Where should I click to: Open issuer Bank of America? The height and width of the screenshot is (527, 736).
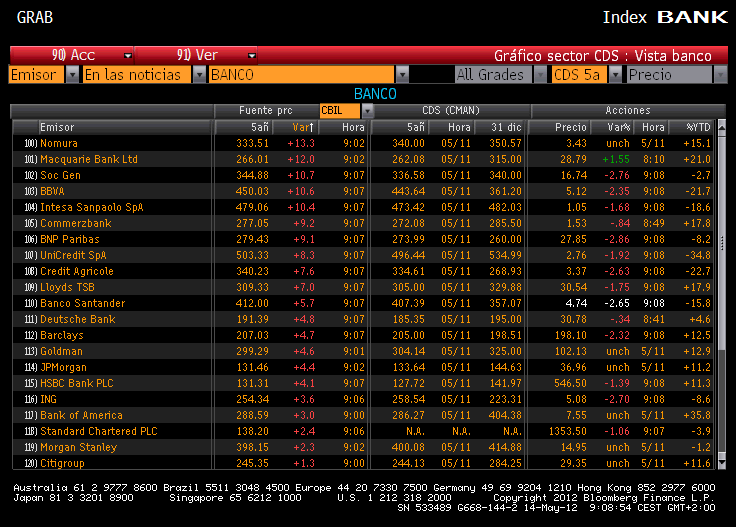tap(81, 415)
